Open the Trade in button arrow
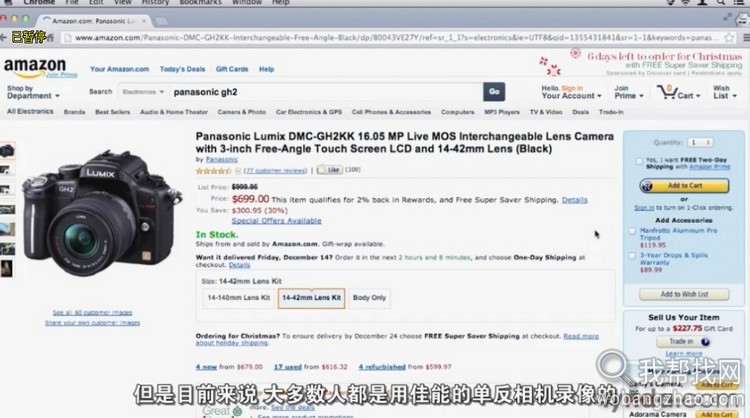Image resolution: width=750 pixels, height=418 pixels. [705, 342]
